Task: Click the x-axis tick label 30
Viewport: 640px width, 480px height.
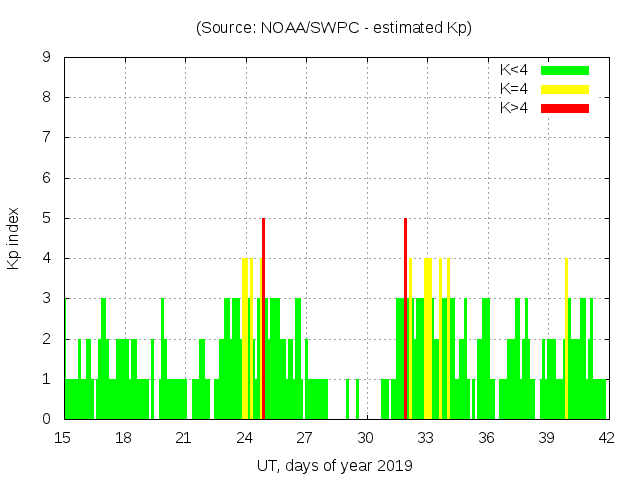Action: point(366,438)
